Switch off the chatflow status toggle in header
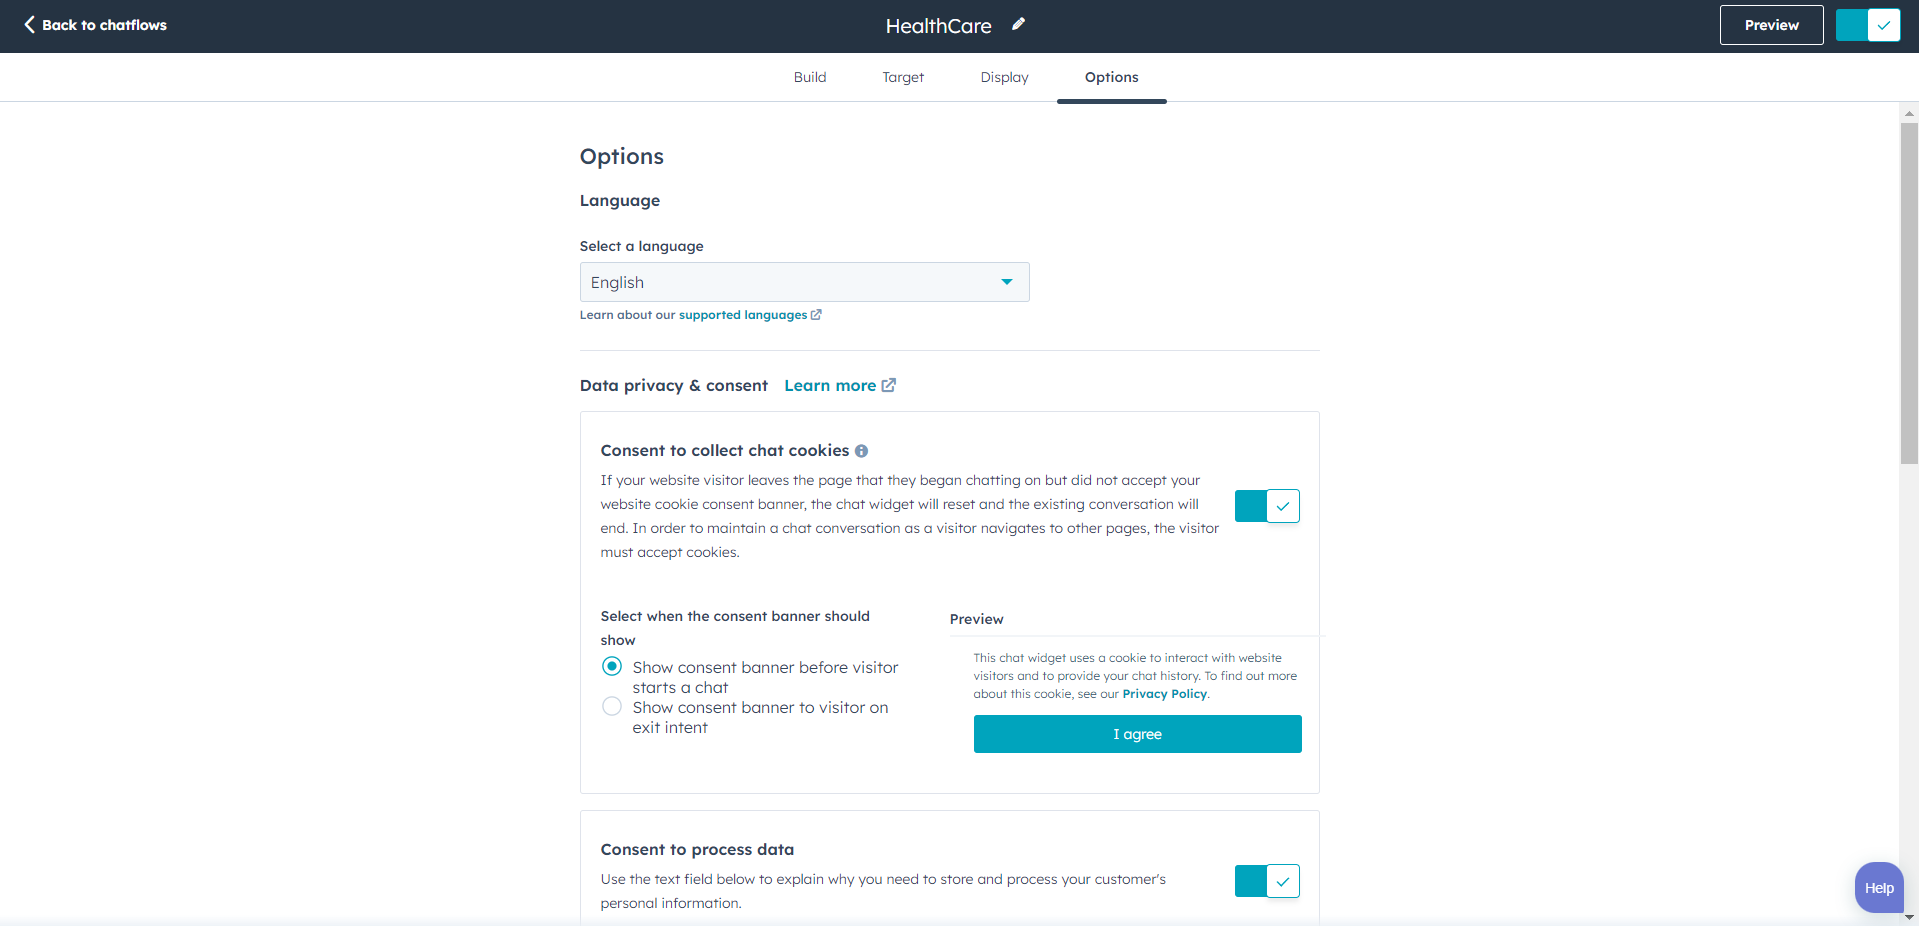Screen dimensions: 1919x926 click(x=1867, y=25)
